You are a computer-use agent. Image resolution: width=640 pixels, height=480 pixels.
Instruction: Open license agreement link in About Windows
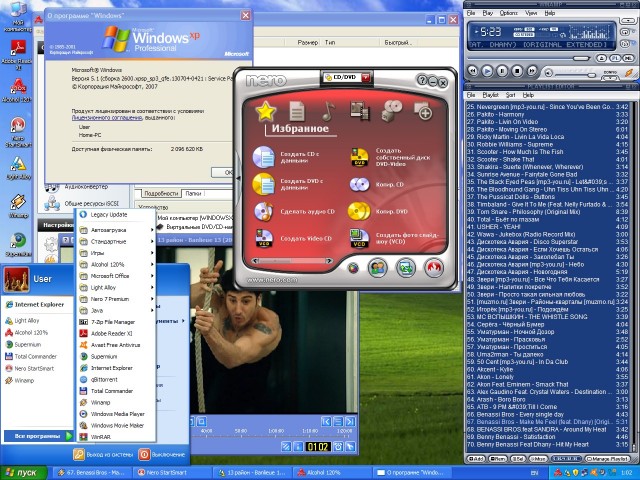click(107, 118)
